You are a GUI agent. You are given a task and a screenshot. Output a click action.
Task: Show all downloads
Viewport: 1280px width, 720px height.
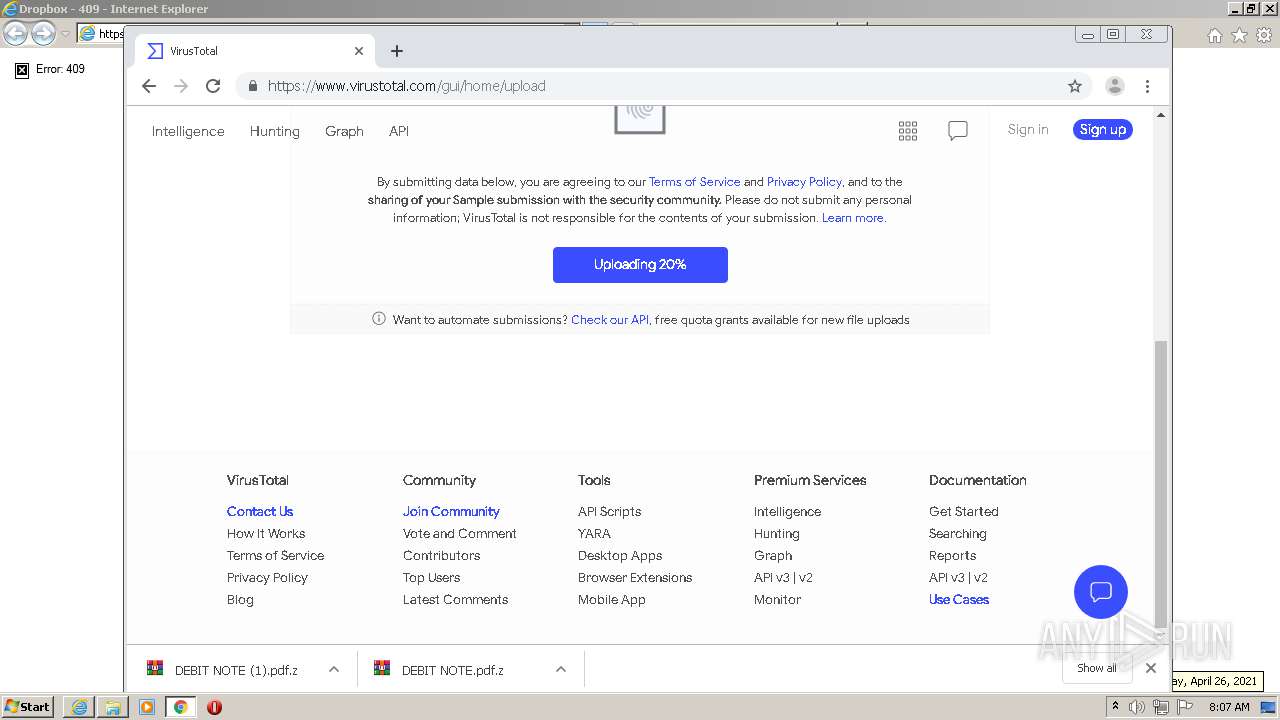[1097, 668]
